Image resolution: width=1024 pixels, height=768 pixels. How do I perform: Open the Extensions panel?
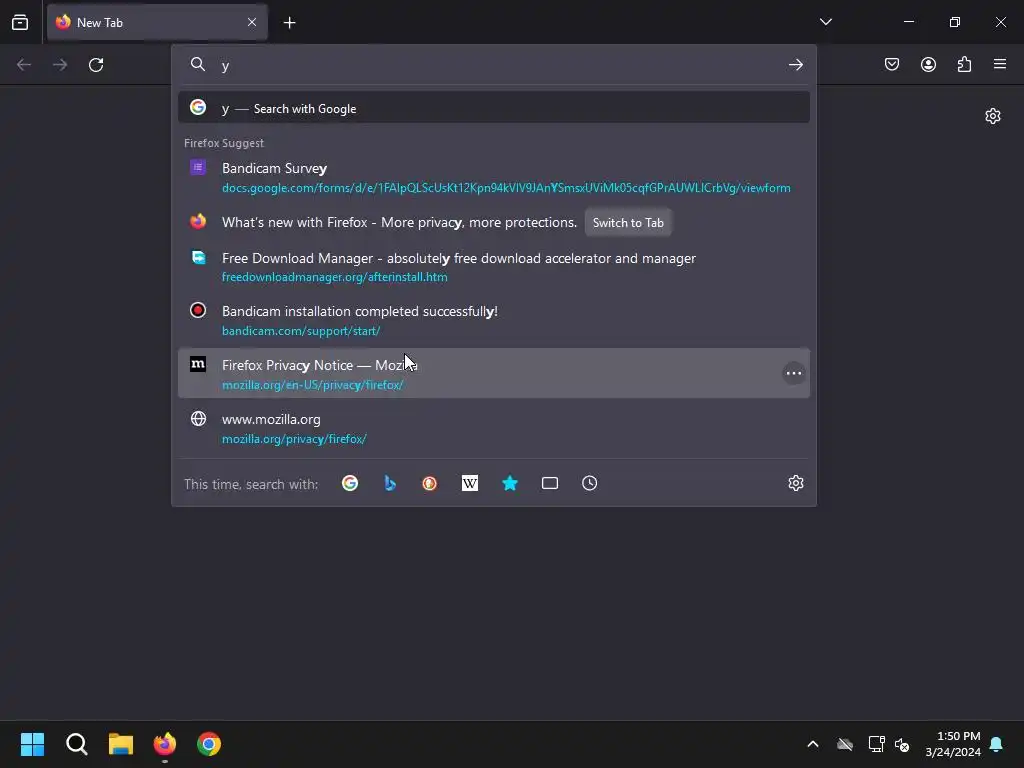click(964, 64)
